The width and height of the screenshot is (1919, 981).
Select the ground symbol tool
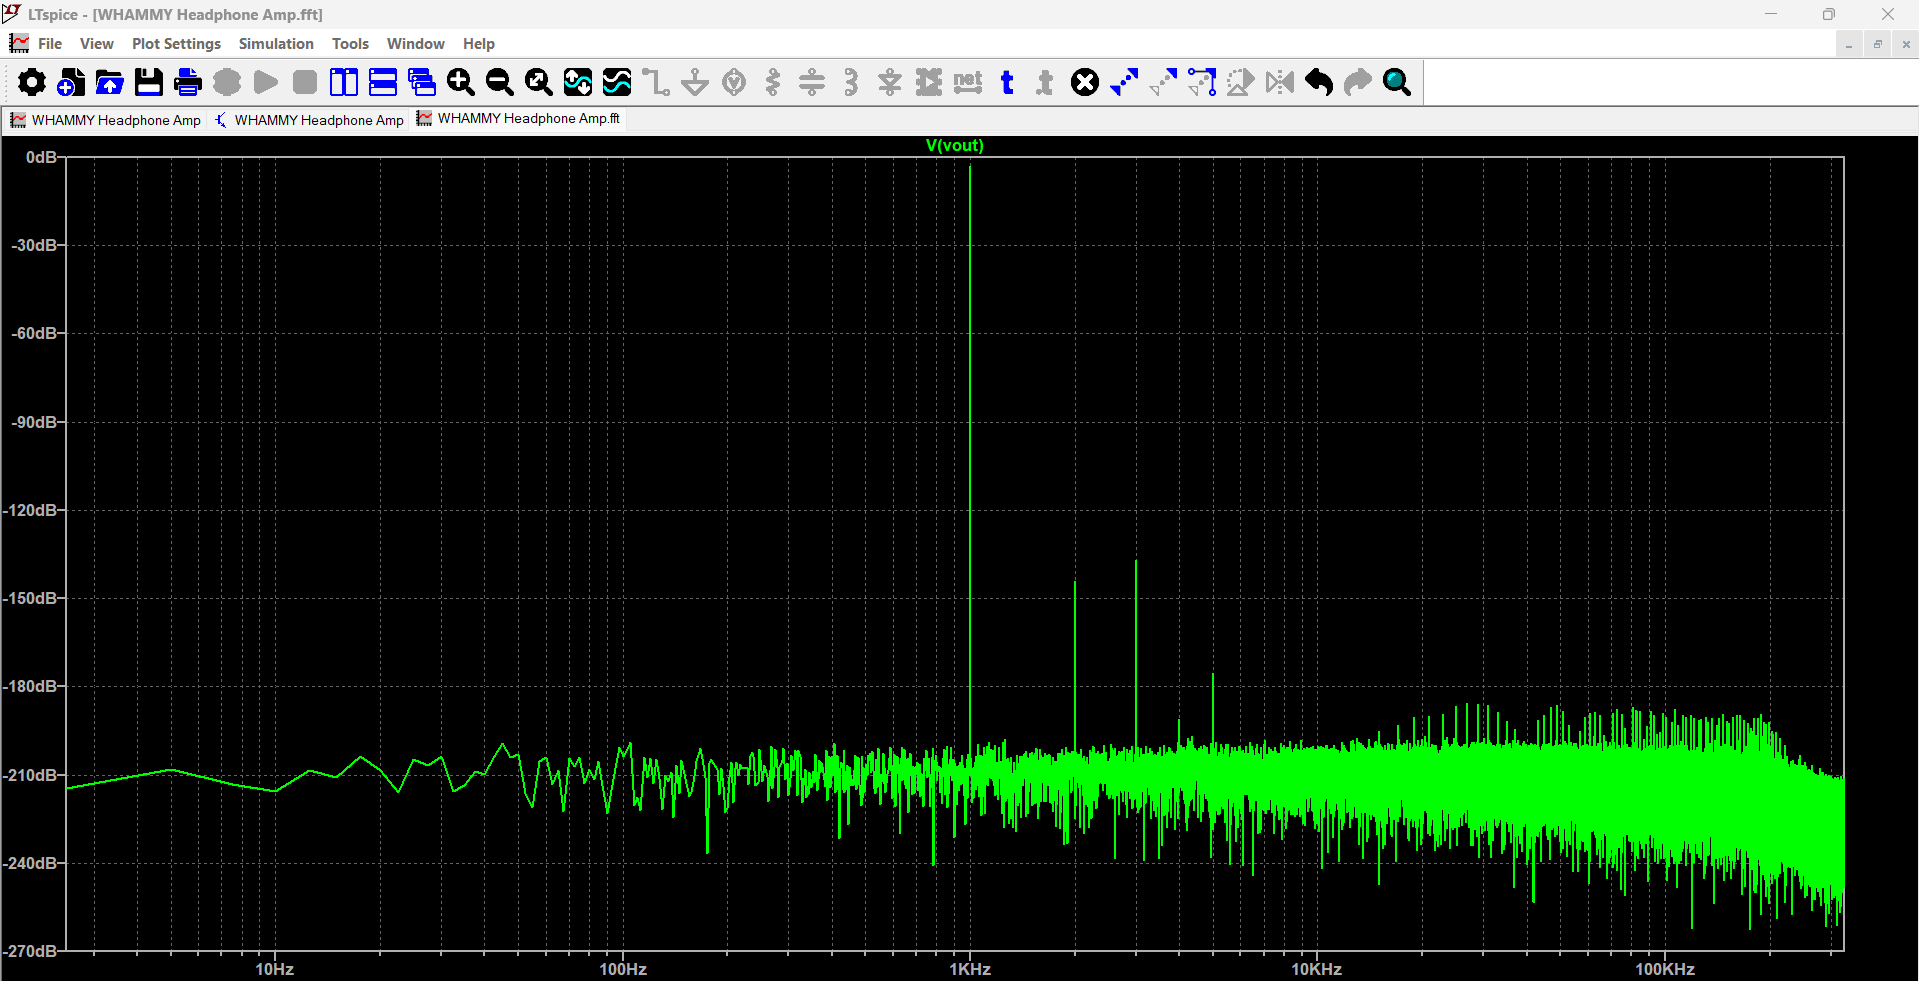click(695, 82)
